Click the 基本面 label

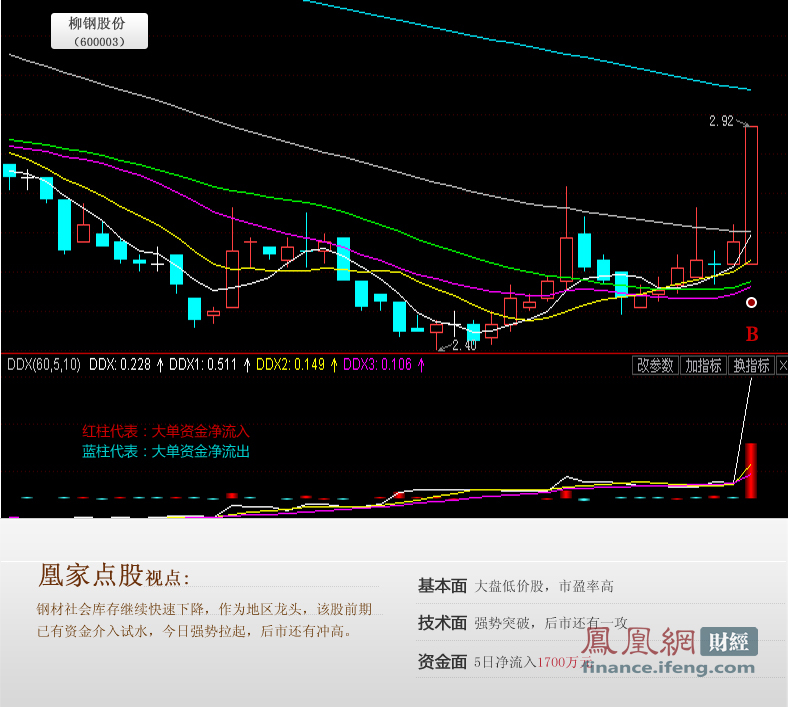click(442, 586)
